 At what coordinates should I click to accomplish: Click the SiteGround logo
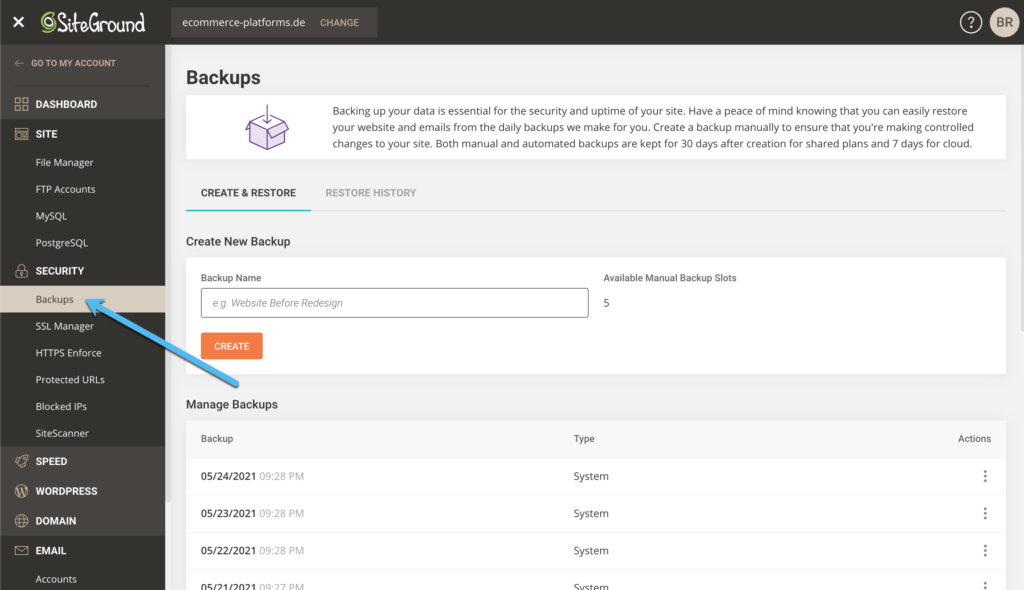tap(93, 22)
